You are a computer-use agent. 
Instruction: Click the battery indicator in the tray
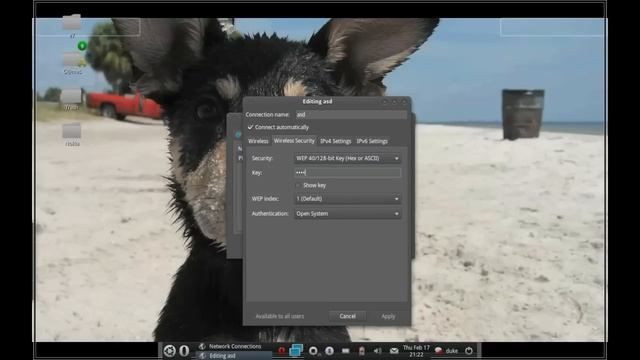pyautogui.click(x=361, y=351)
